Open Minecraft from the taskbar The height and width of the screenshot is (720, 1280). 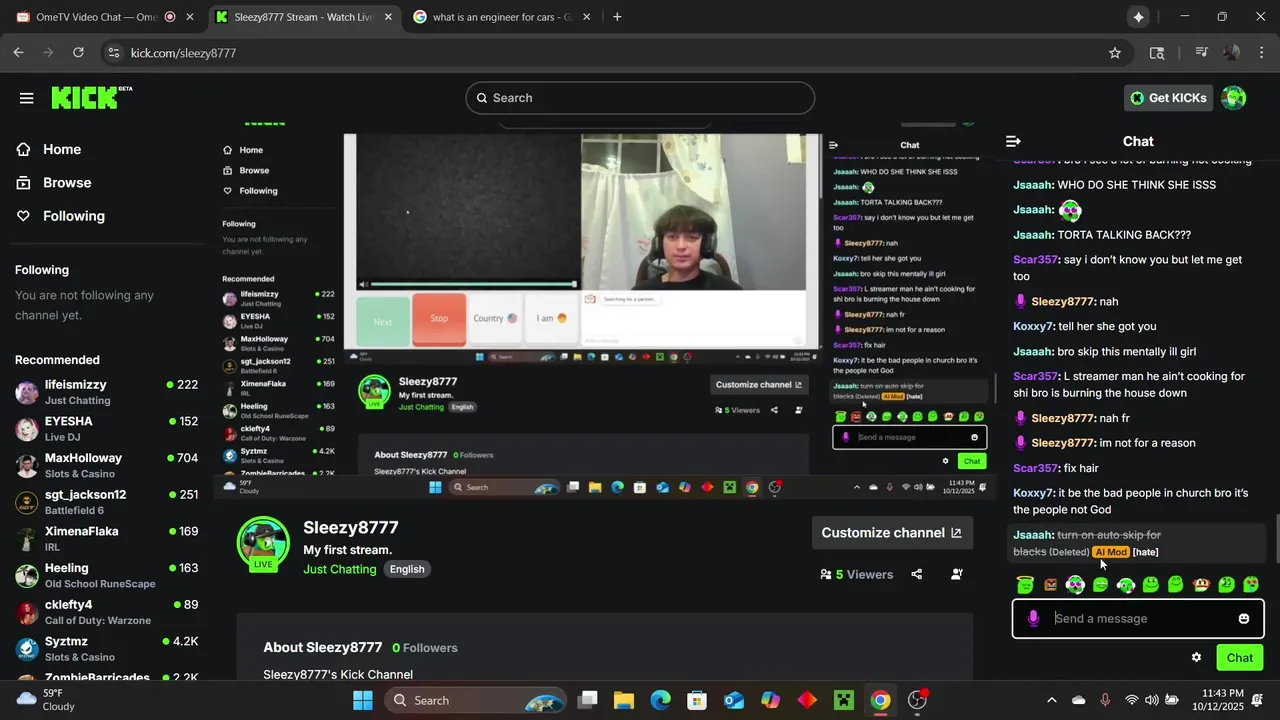844,700
